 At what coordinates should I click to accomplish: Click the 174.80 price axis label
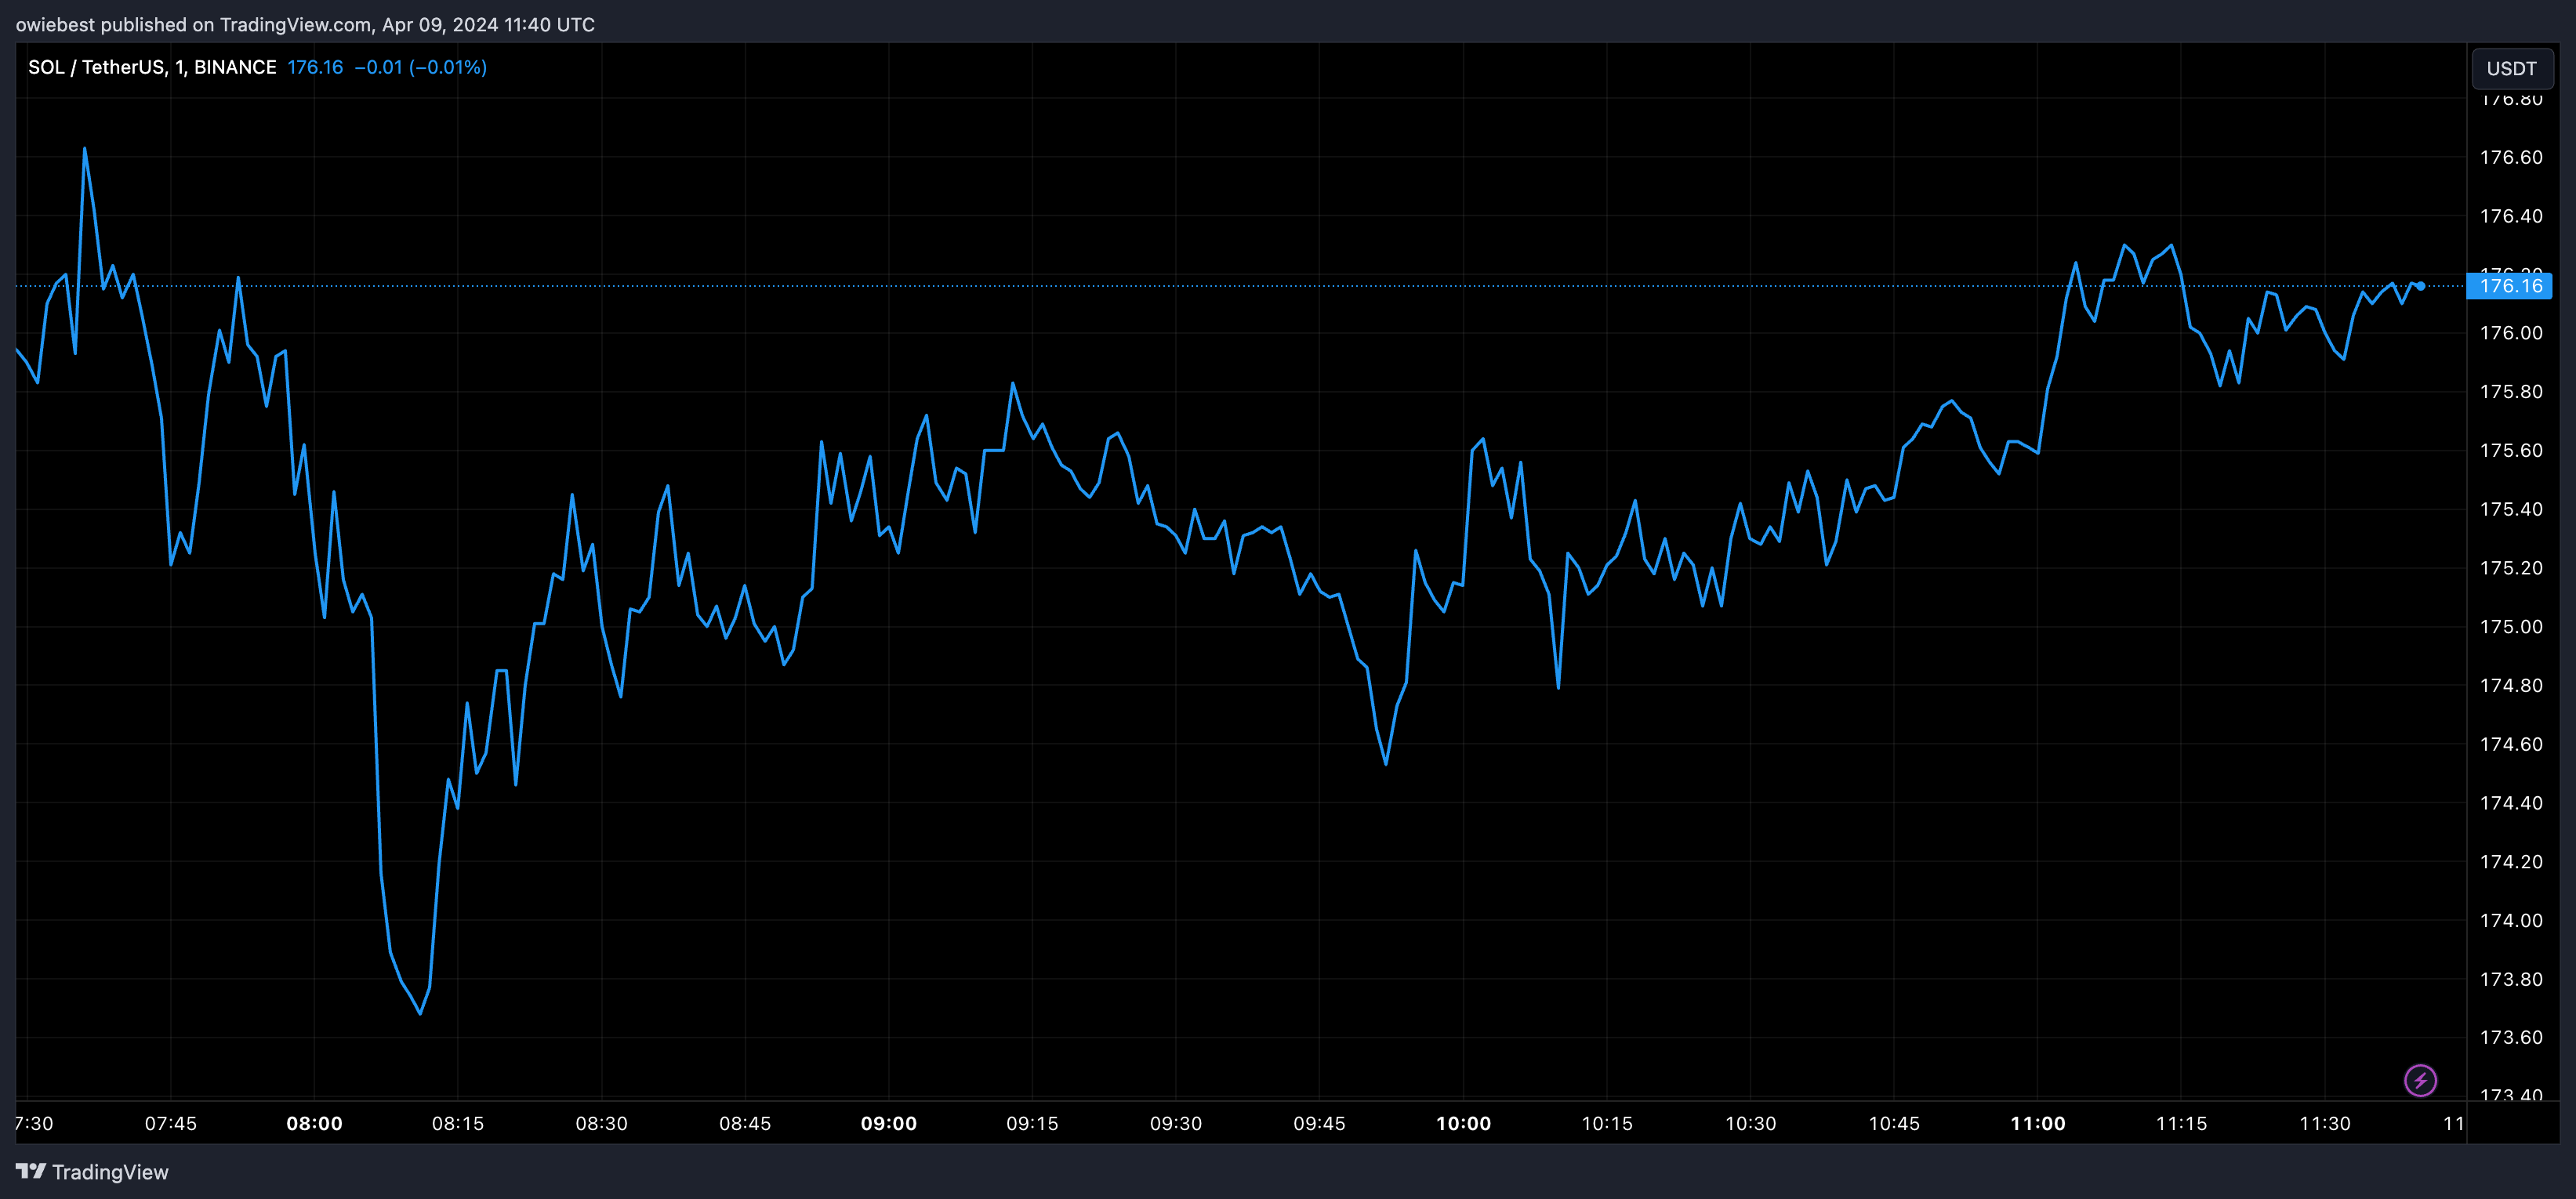click(2511, 686)
